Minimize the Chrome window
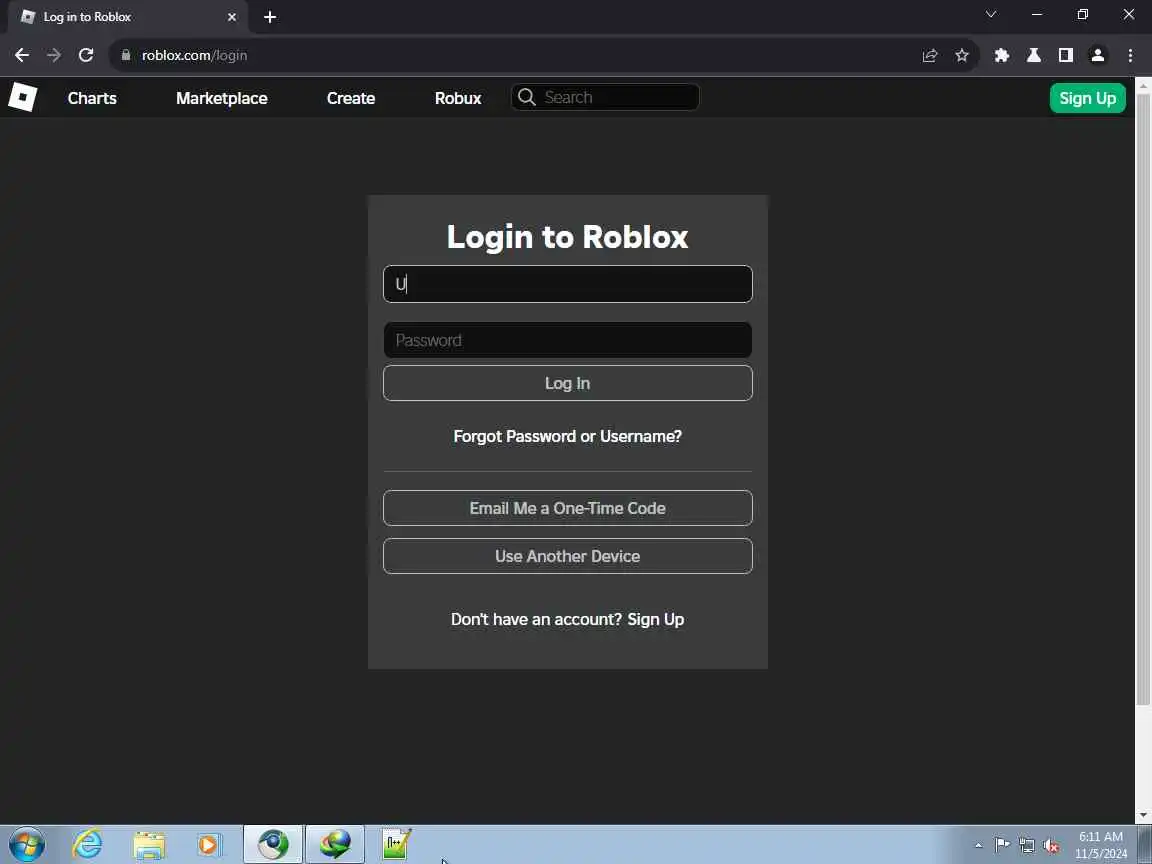 (x=1037, y=14)
